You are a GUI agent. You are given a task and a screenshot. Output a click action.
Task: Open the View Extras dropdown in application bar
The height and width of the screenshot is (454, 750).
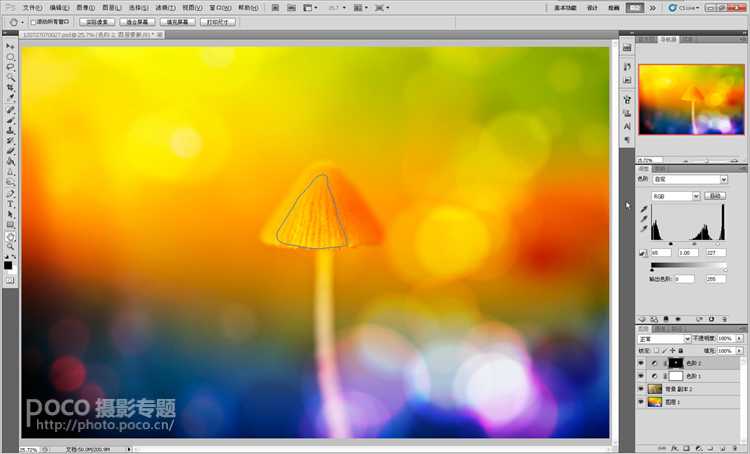pyautogui.click(x=311, y=8)
